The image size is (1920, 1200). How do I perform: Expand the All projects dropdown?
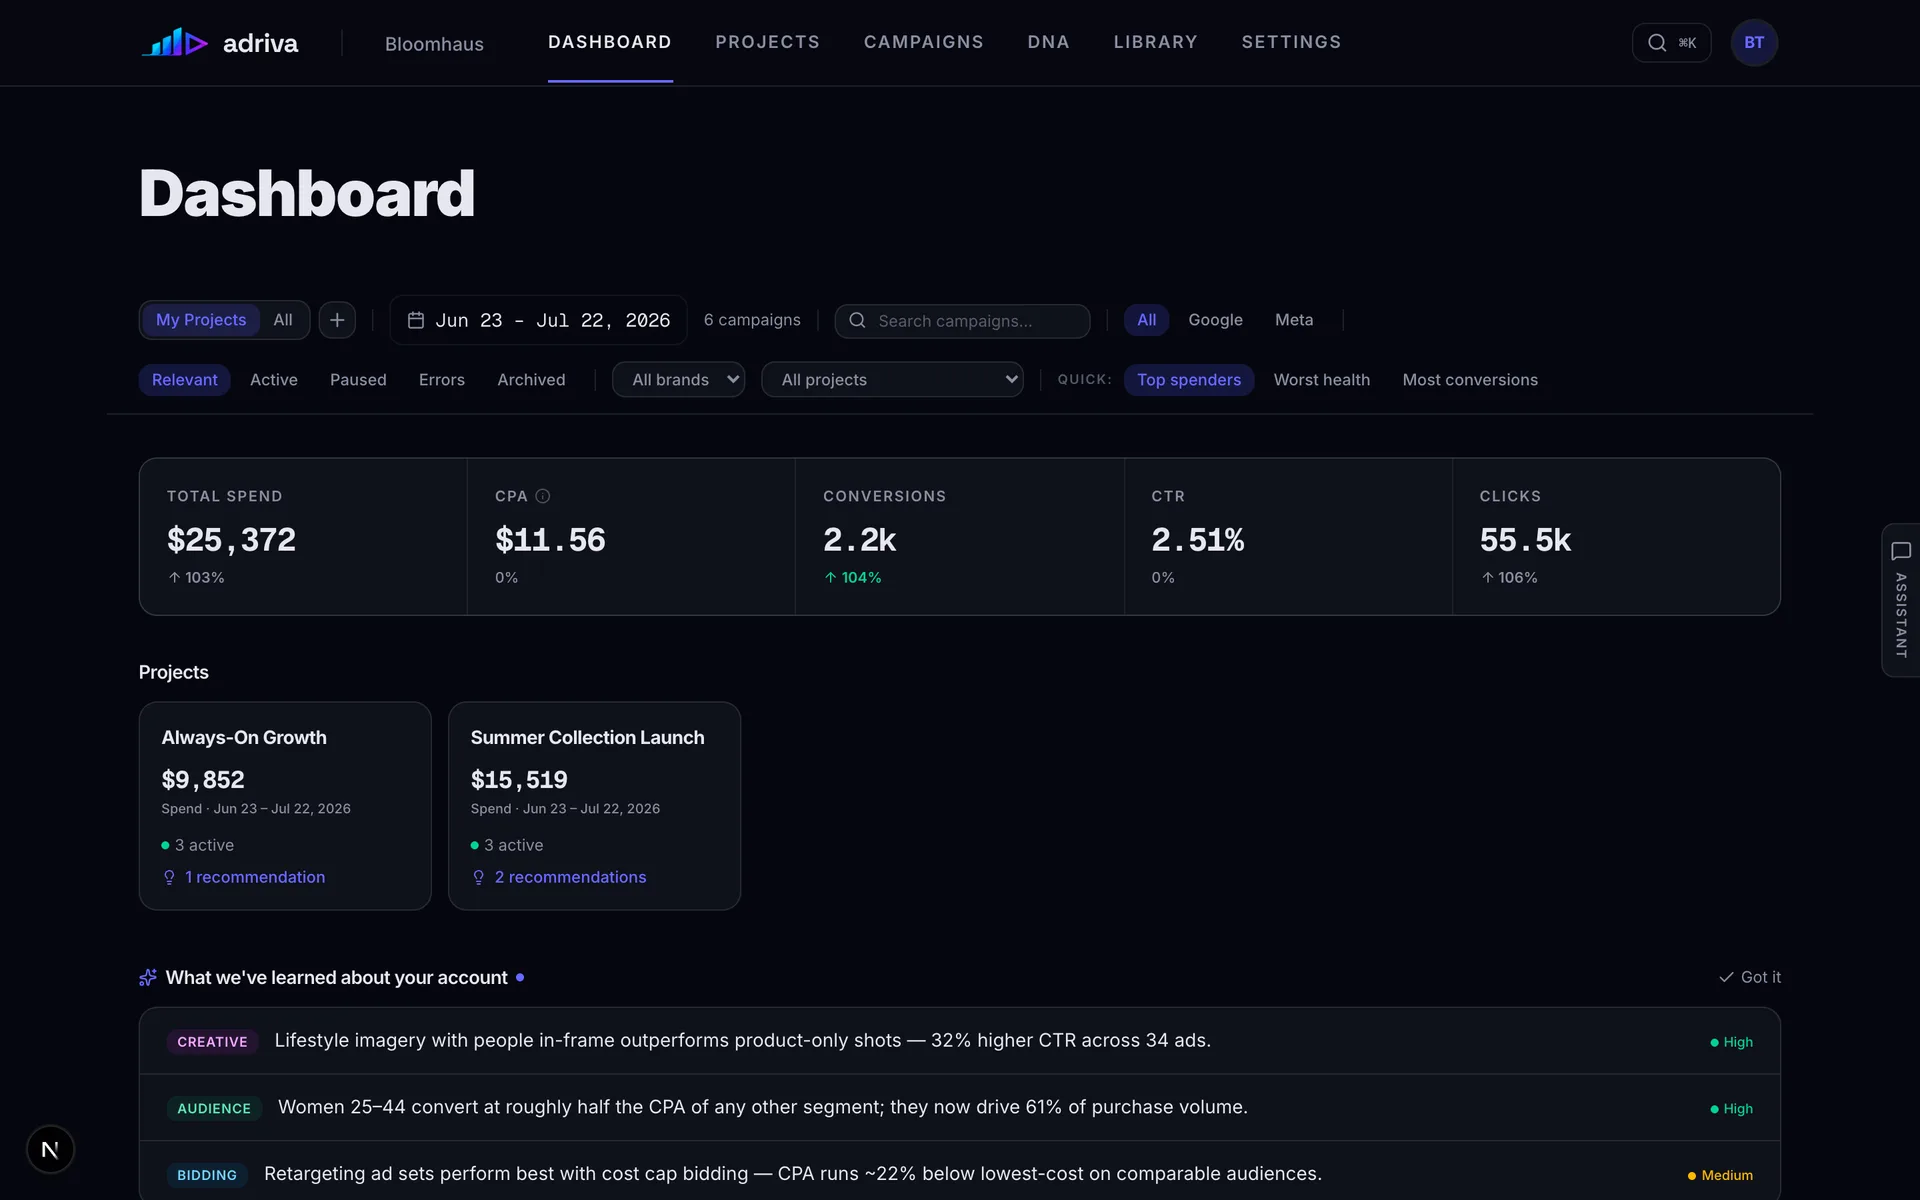coord(892,380)
